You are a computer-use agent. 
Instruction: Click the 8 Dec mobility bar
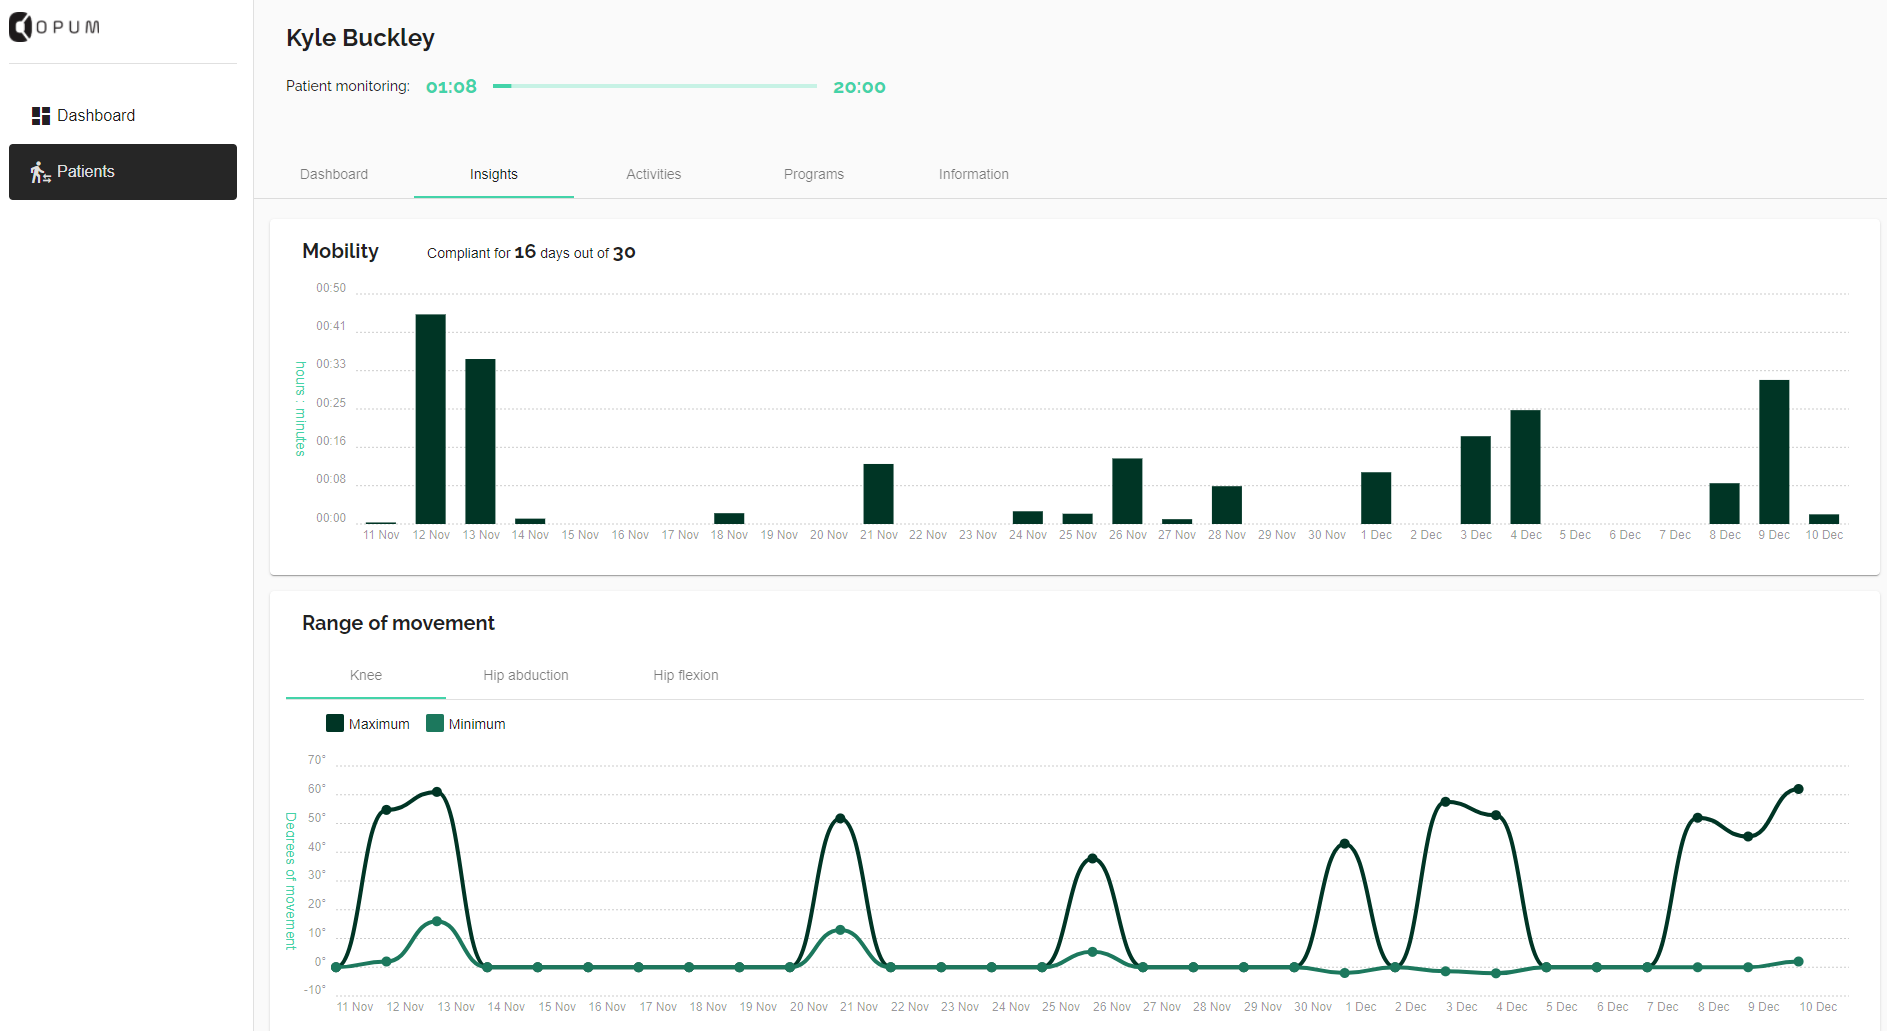coord(1725,503)
